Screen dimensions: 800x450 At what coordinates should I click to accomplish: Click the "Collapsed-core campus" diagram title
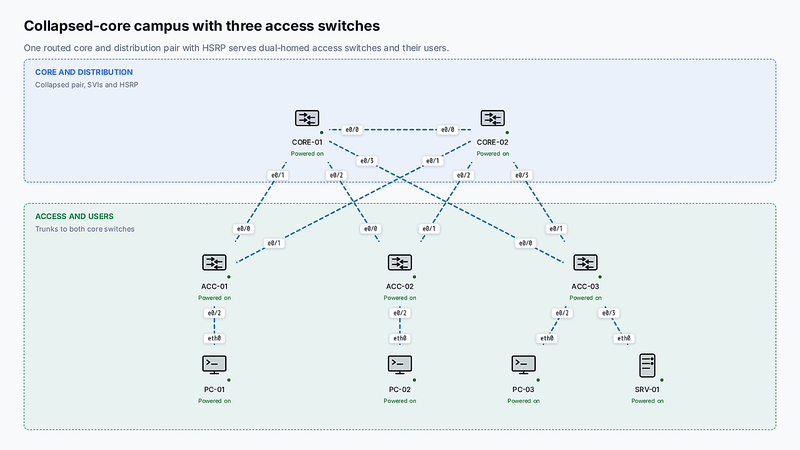click(x=202, y=26)
